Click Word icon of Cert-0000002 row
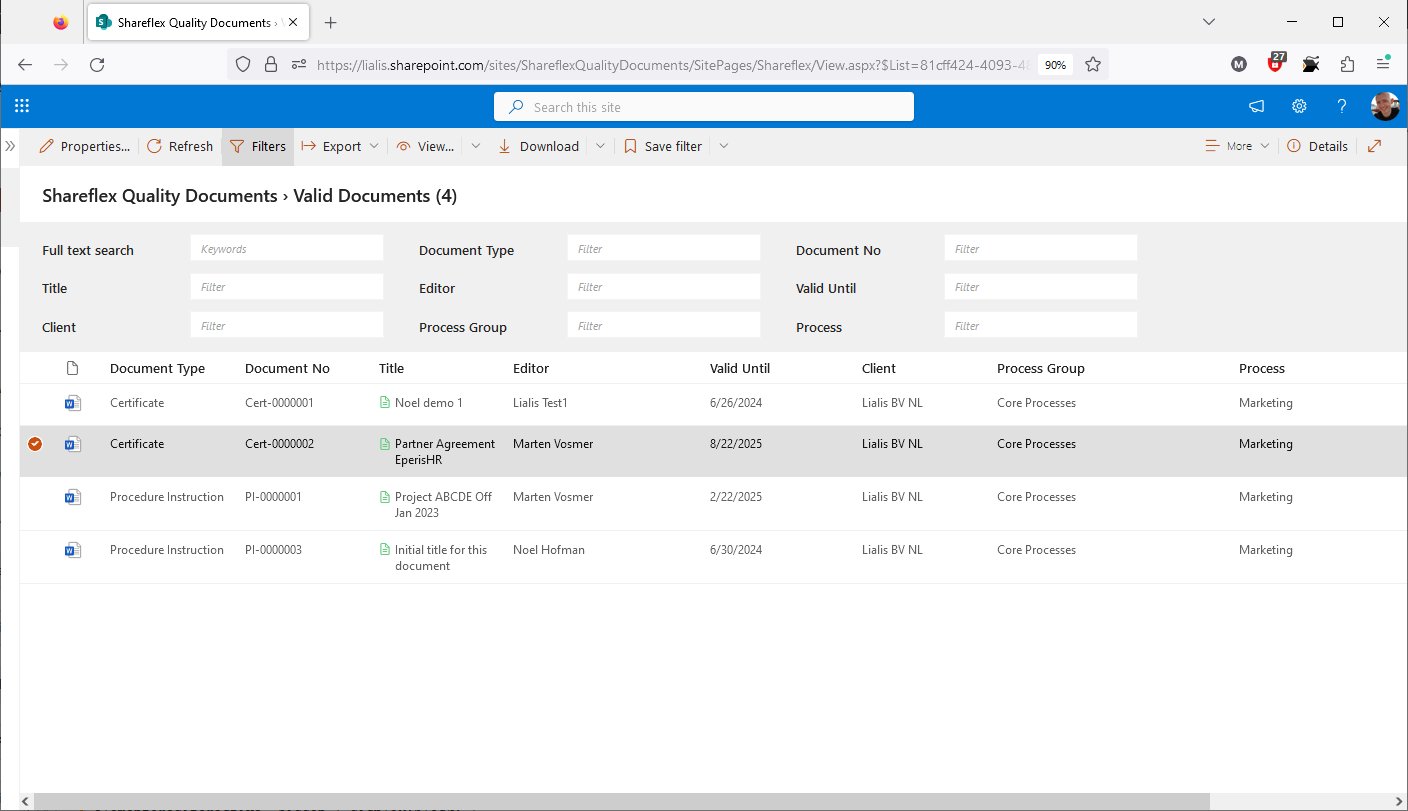Image resolution: width=1408 pixels, height=811 pixels. (x=71, y=444)
